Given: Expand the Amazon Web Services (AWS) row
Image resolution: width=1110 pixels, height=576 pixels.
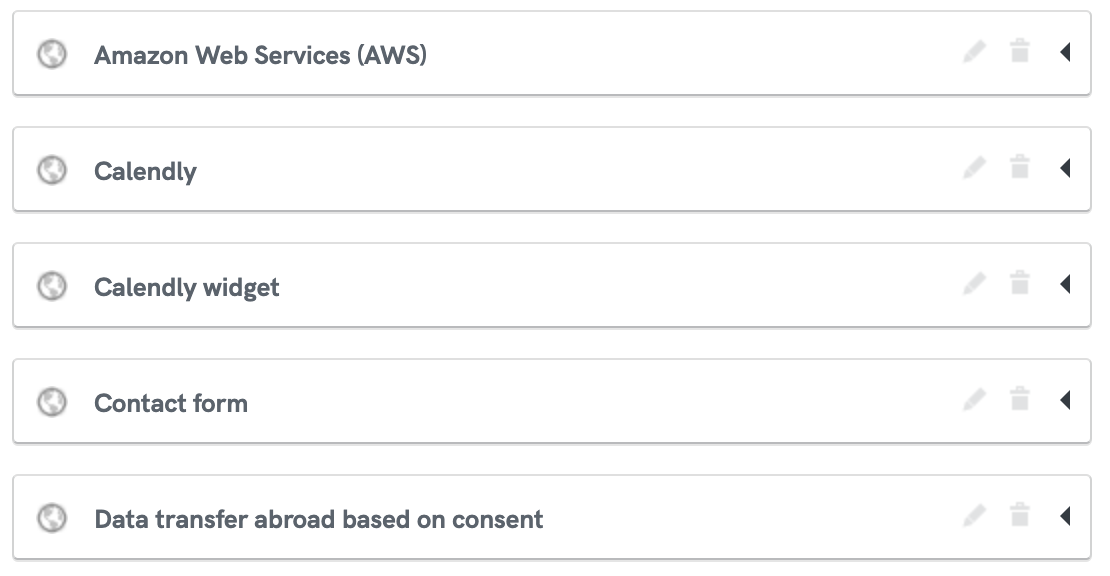Looking at the screenshot, I should tap(1065, 52).
